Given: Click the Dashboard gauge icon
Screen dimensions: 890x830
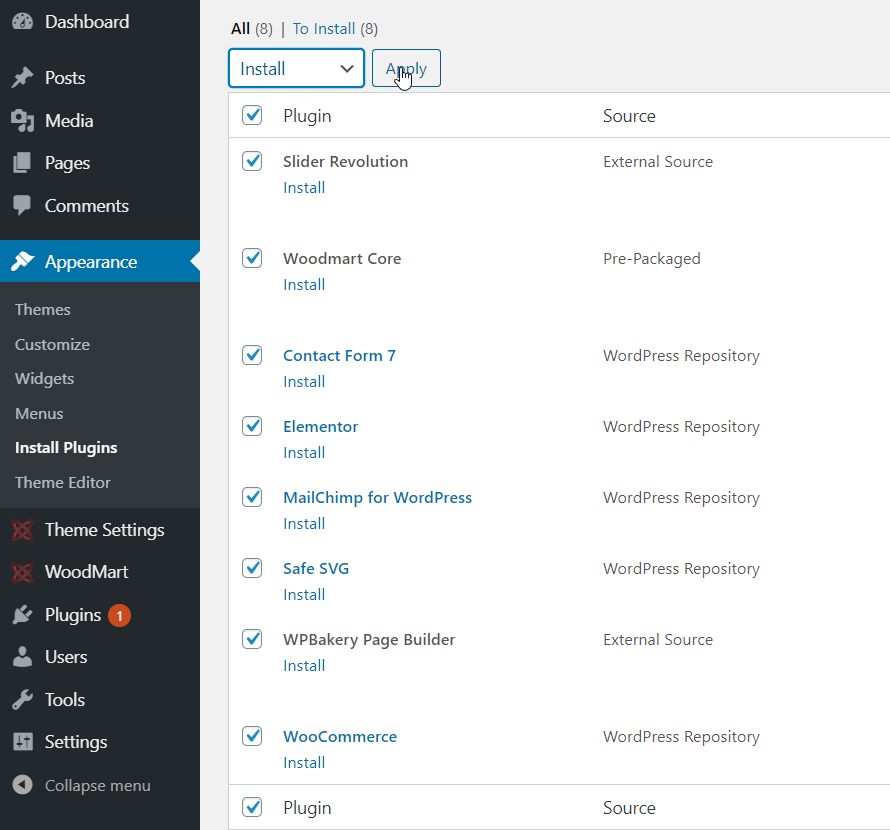Looking at the screenshot, I should 22,22.
